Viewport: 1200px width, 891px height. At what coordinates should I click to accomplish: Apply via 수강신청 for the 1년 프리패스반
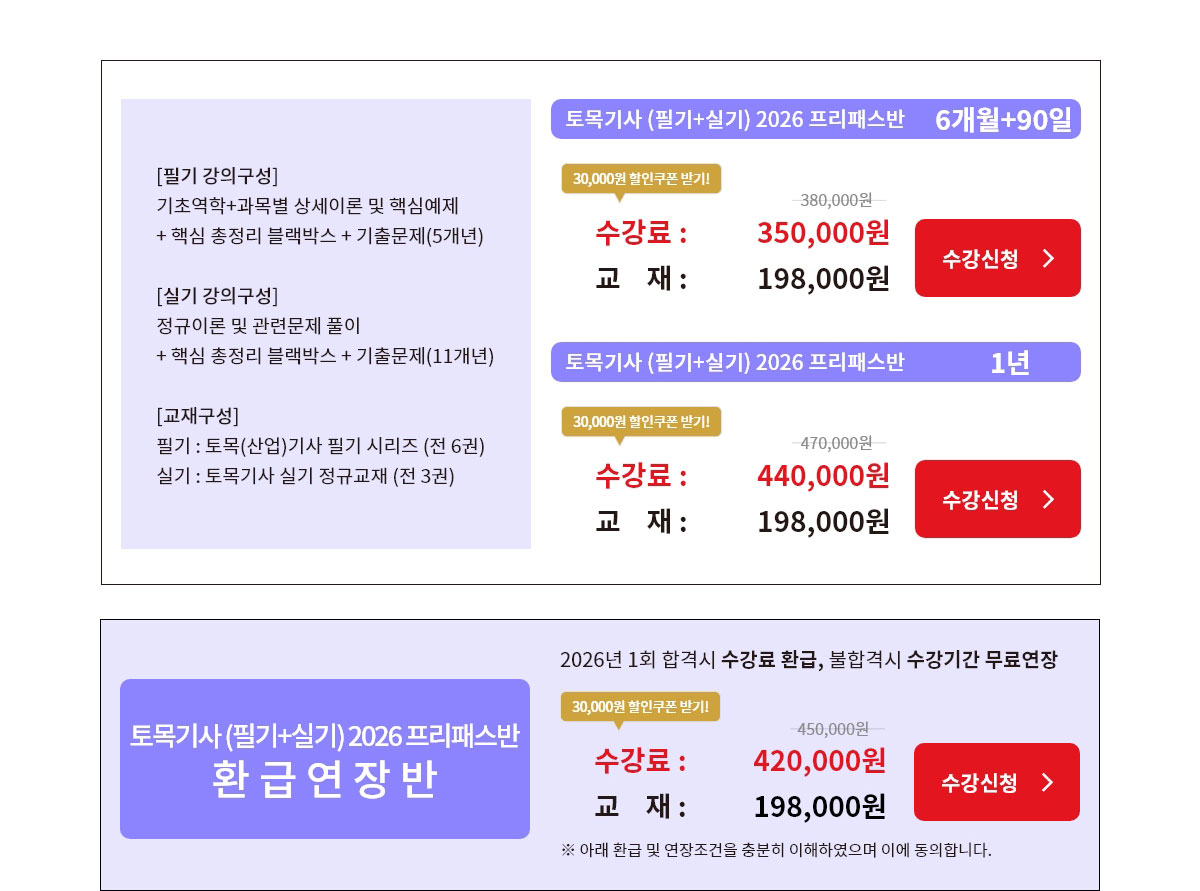tap(997, 499)
